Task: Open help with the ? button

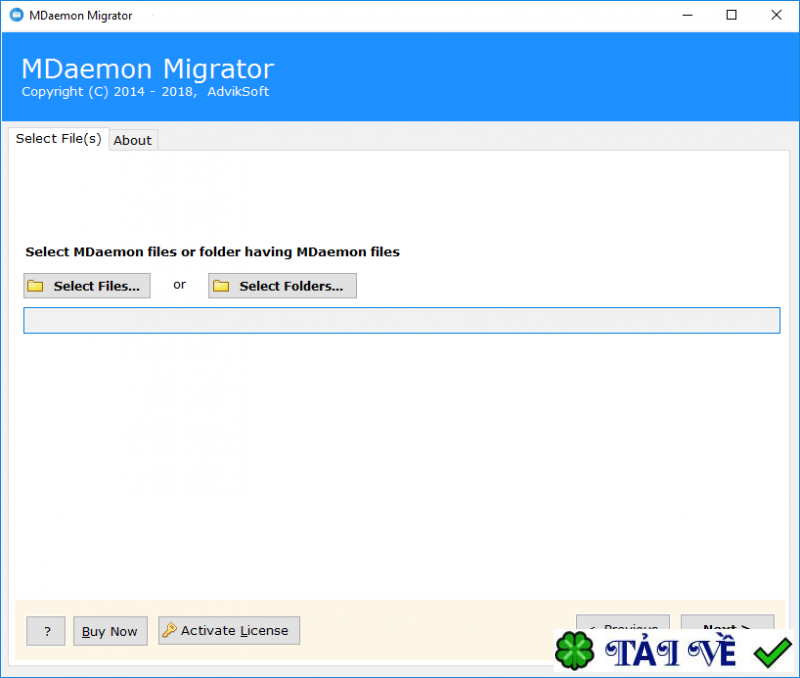Action: tap(46, 631)
